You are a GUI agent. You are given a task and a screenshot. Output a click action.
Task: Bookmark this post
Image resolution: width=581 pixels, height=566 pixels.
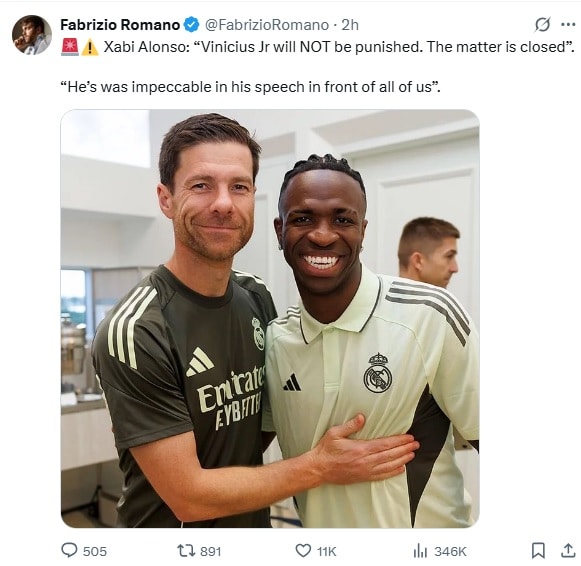pos(538,550)
